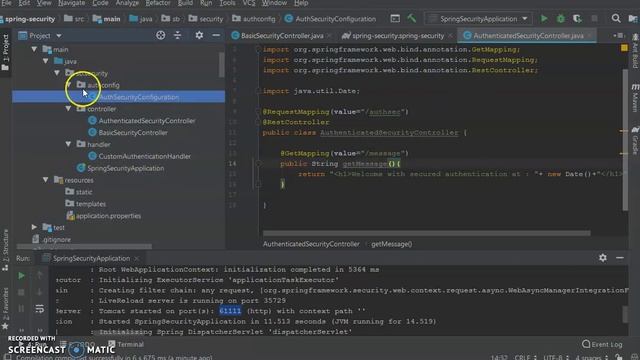Image resolution: width=640 pixels, height=360 pixels.
Task: Stop process in Run panel
Action: (x=21, y=292)
